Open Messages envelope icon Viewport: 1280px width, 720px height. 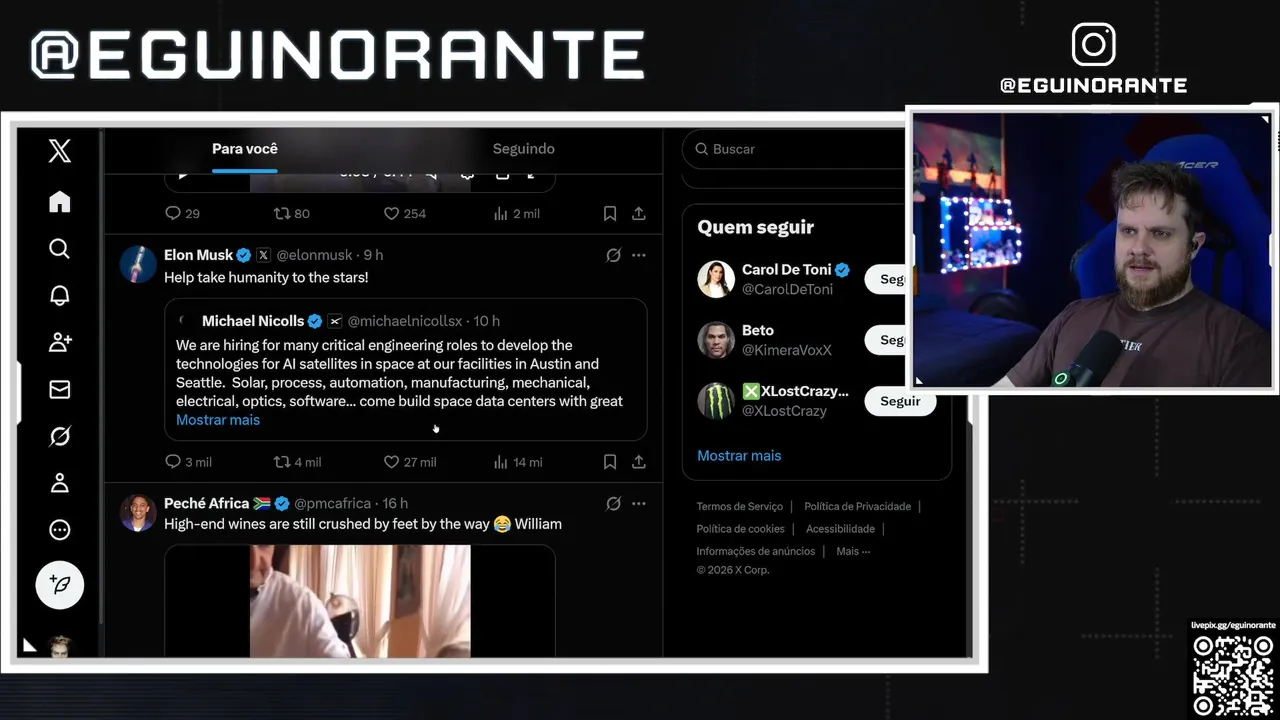pyautogui.click(x=59, y=389)
